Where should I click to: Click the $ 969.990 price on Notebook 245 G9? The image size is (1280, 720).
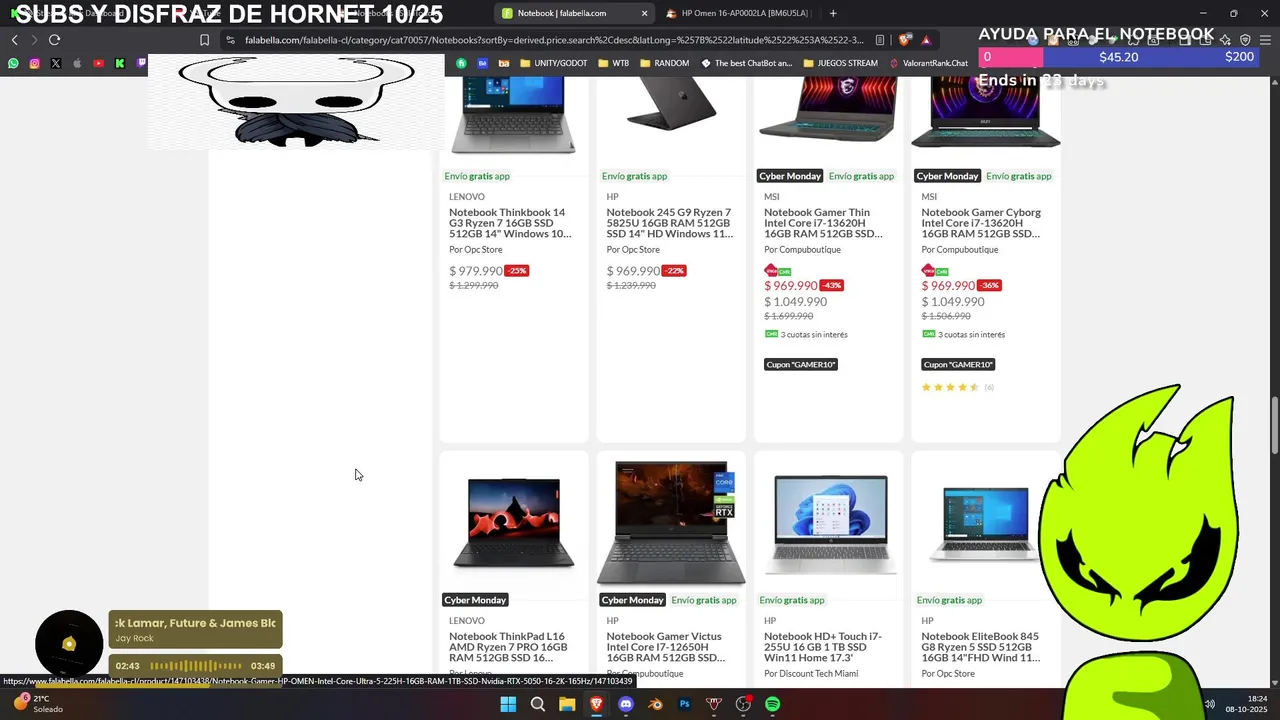633,271
